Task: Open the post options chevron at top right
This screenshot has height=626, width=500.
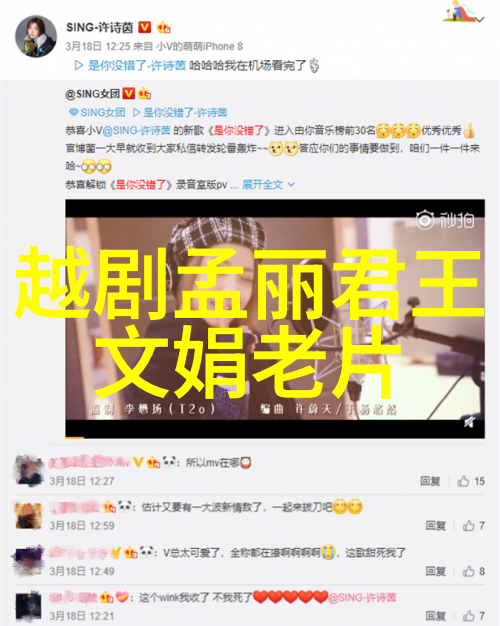Action: (480, 19)
